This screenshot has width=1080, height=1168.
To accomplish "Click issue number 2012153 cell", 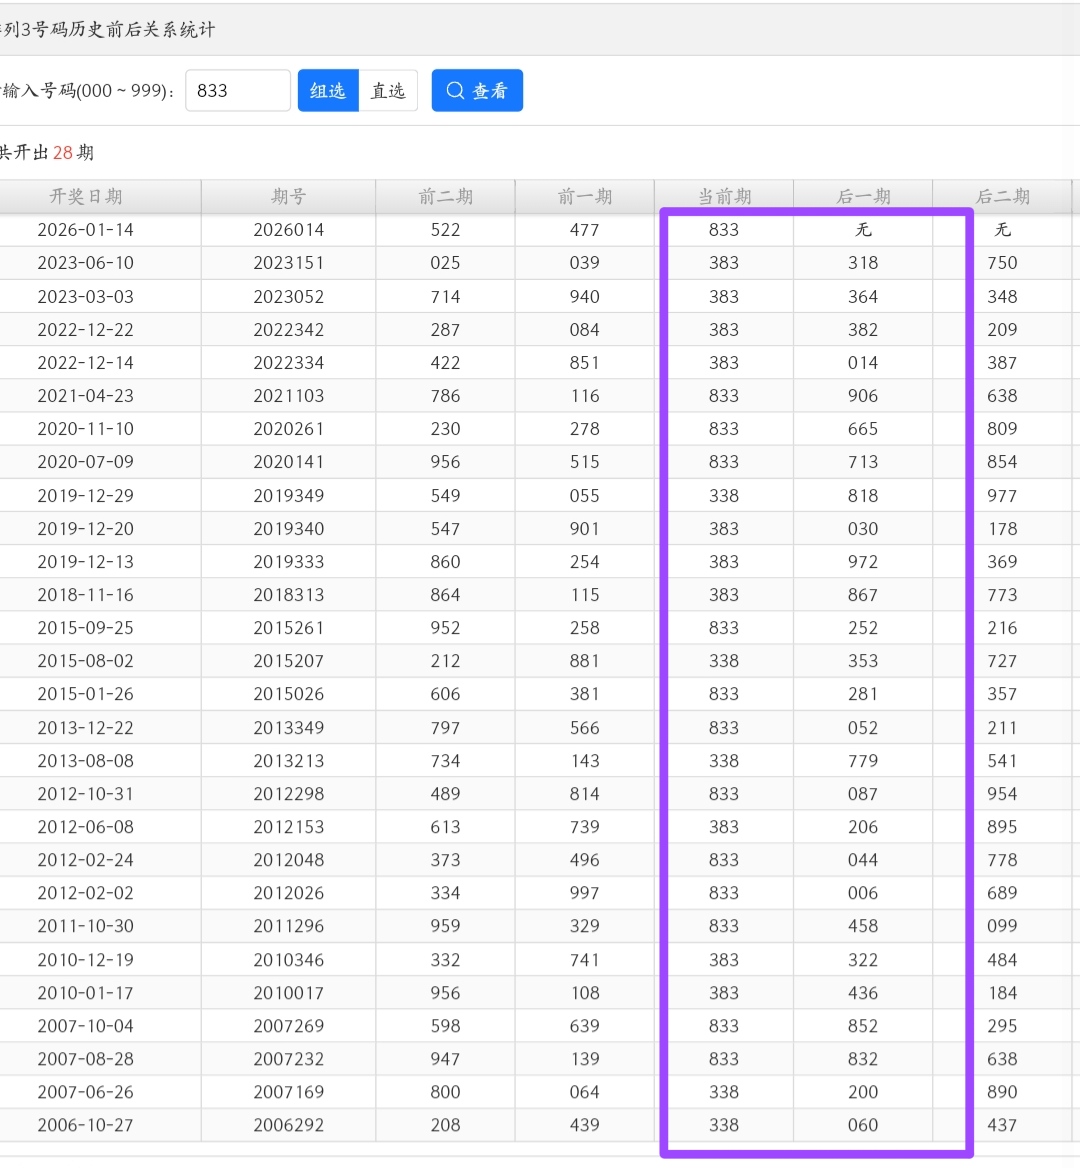I will coord(288,827).
